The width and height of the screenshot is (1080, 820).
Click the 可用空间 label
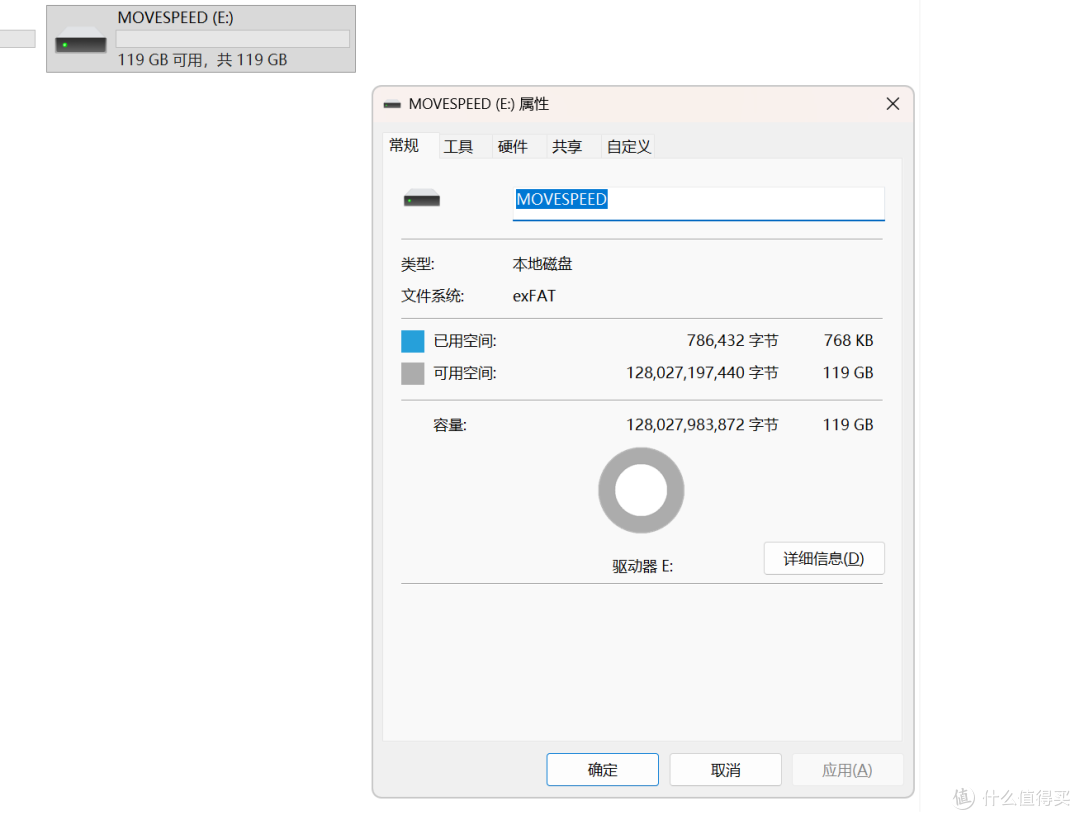465,373
